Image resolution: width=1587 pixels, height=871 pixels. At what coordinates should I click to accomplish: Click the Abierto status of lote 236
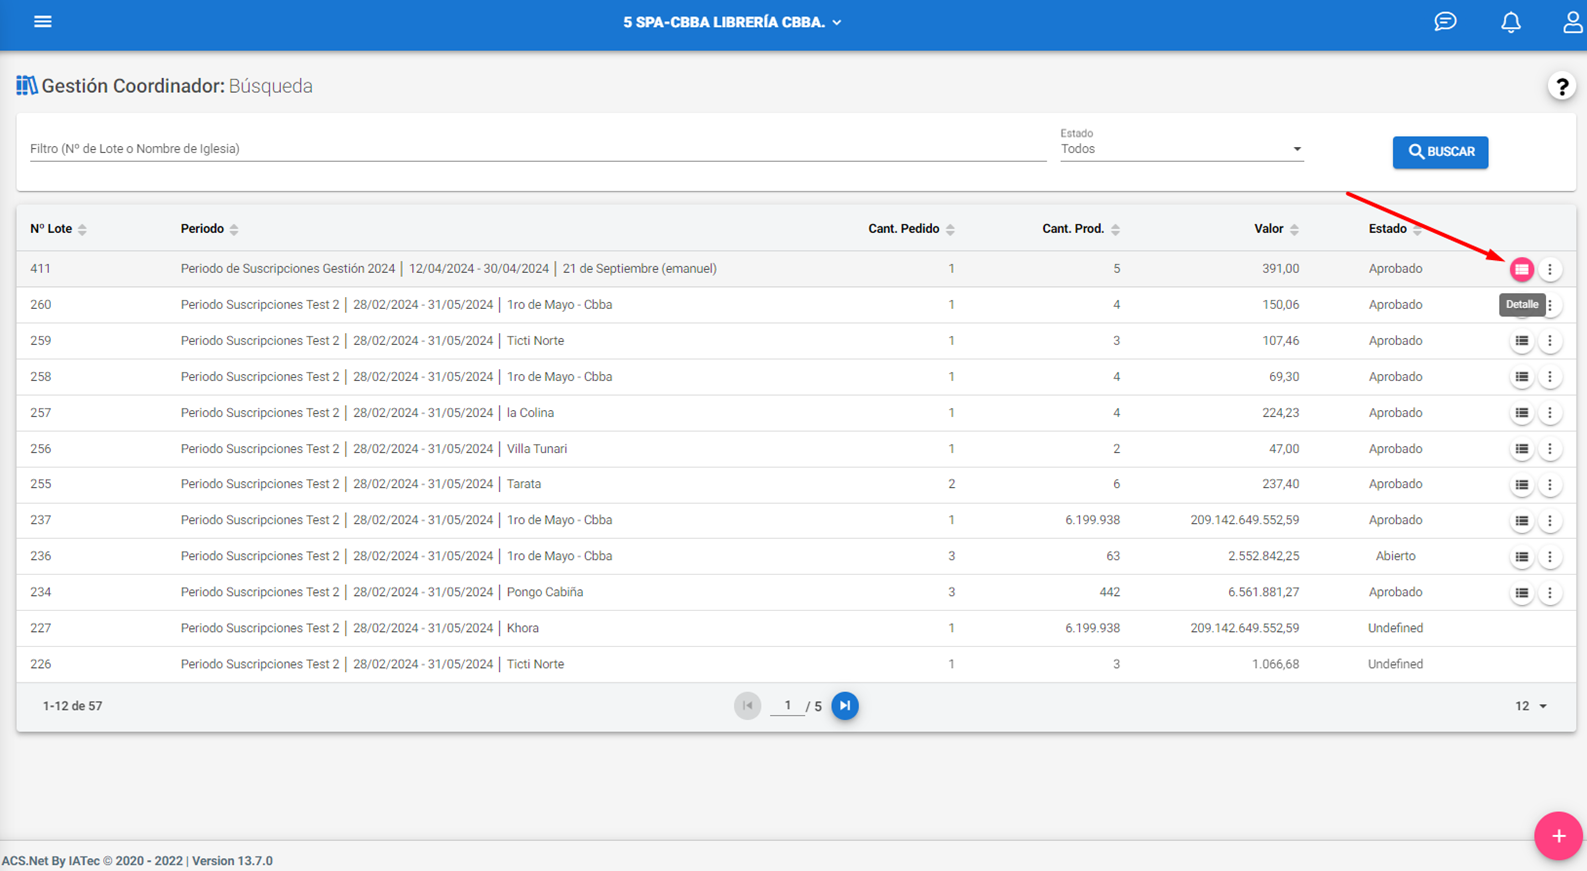[1395, 556]
